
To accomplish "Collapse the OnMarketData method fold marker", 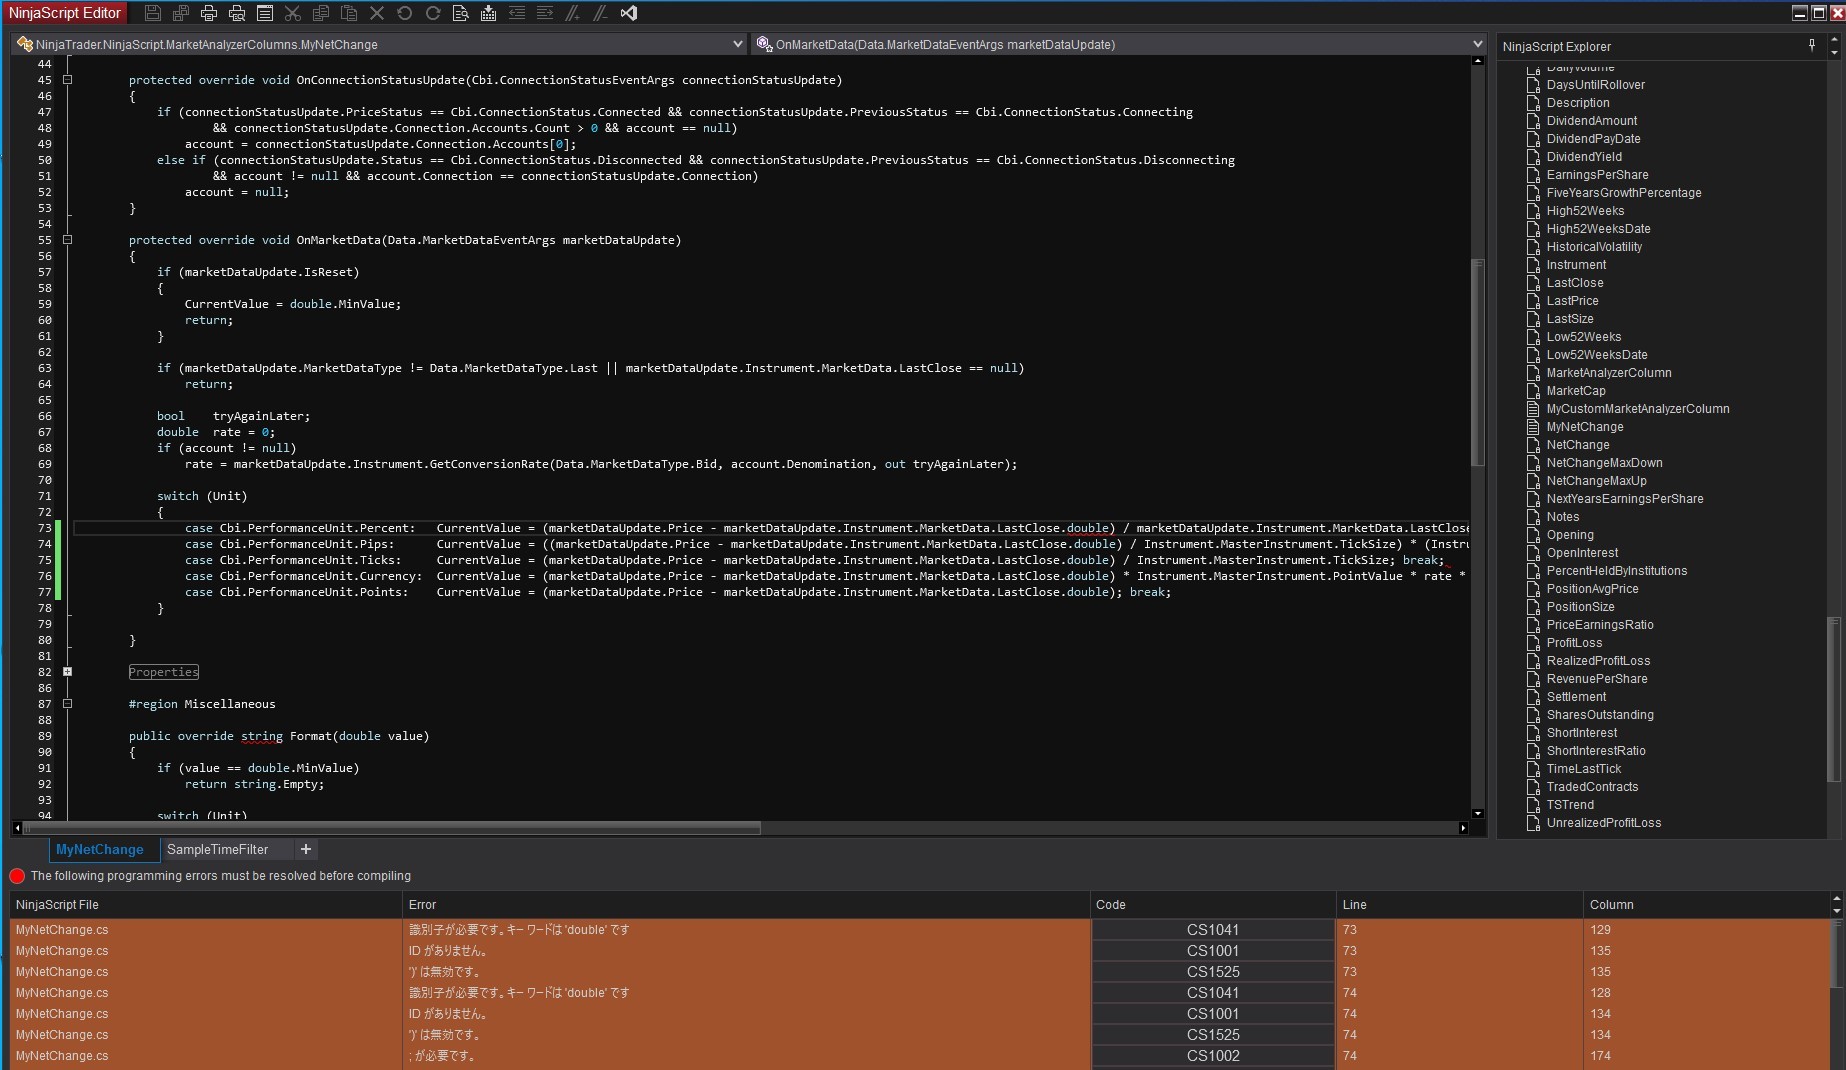I will (x=68, y=240).
